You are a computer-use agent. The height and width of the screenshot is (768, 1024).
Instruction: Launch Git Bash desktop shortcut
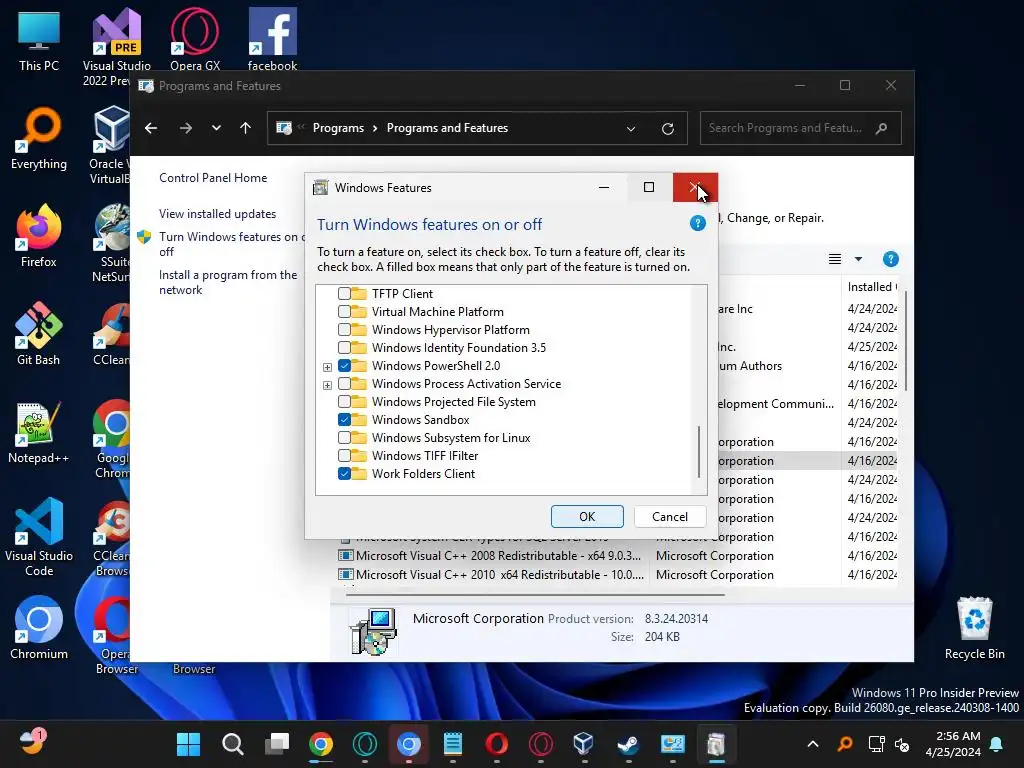point(39,333)
